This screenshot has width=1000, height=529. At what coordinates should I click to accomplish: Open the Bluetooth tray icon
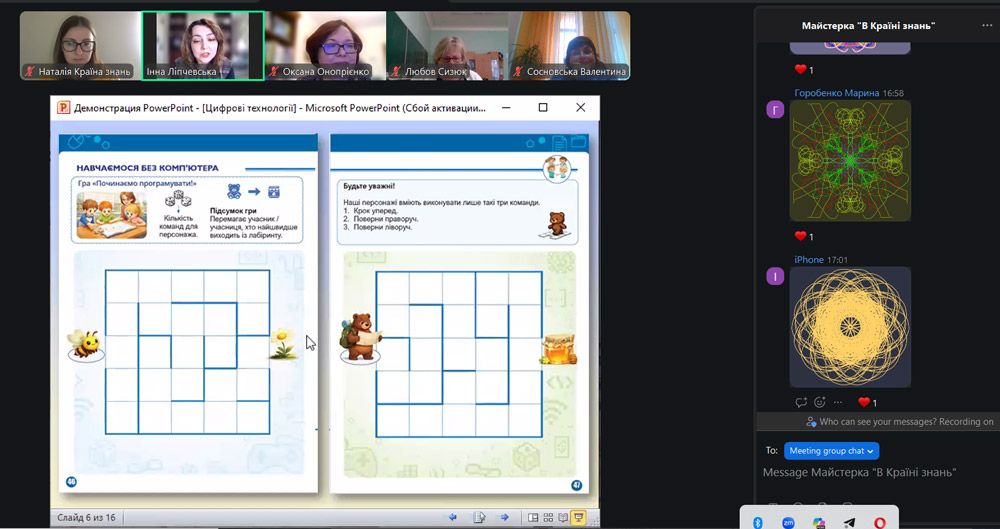tap(758, 522)
